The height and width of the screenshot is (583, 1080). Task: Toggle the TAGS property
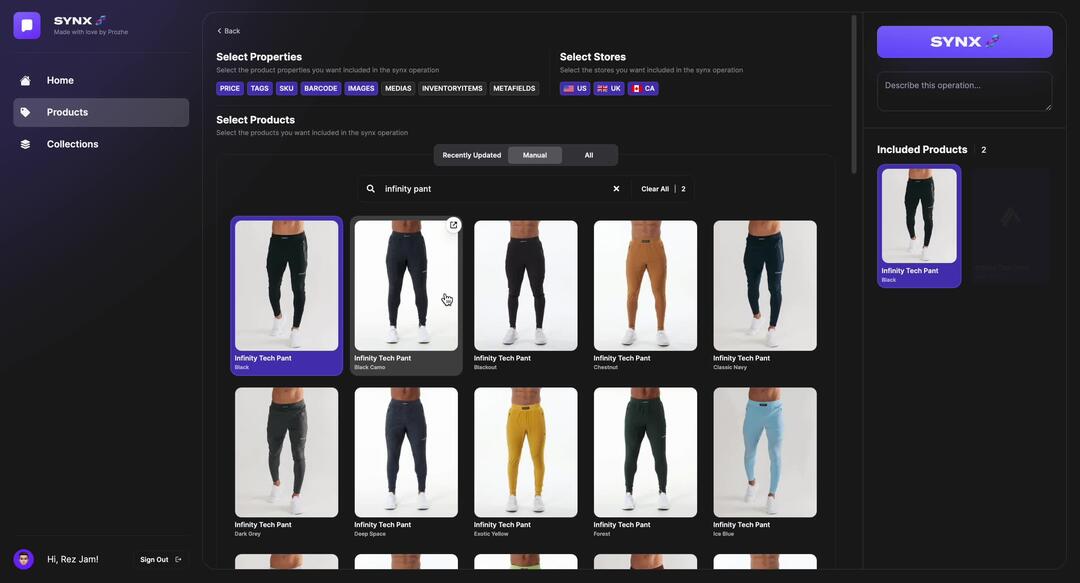coord(260,88)
